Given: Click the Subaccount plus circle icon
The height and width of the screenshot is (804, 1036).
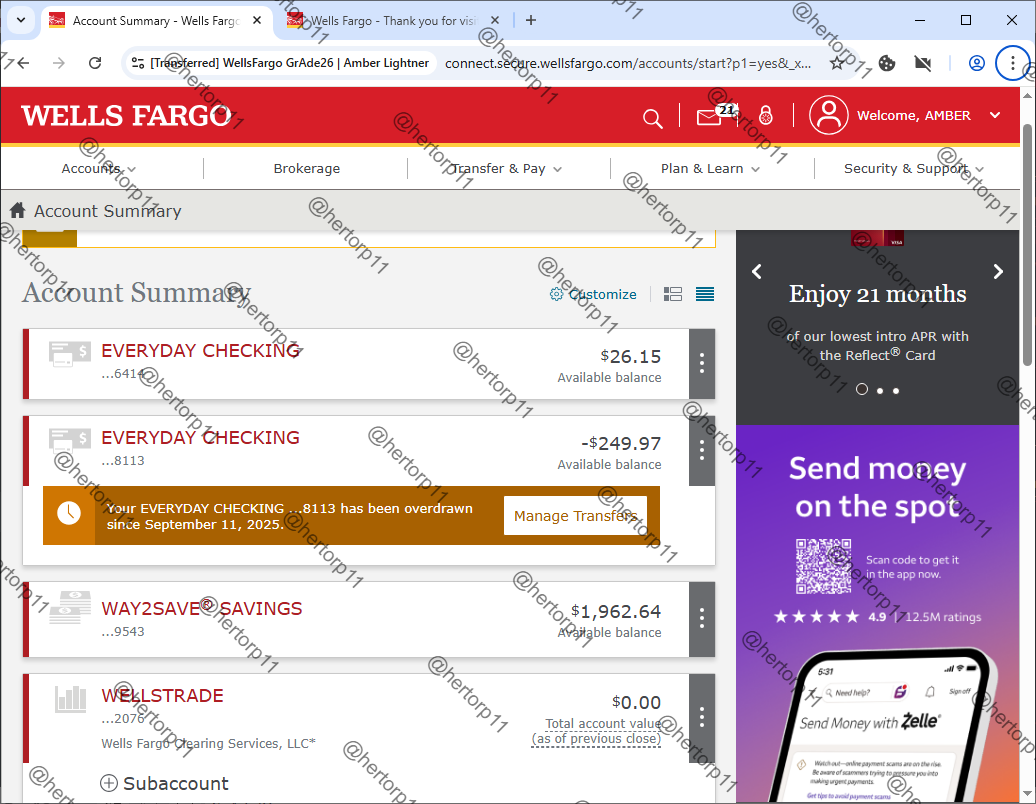Looking at the screenshot, I should 108,783.
